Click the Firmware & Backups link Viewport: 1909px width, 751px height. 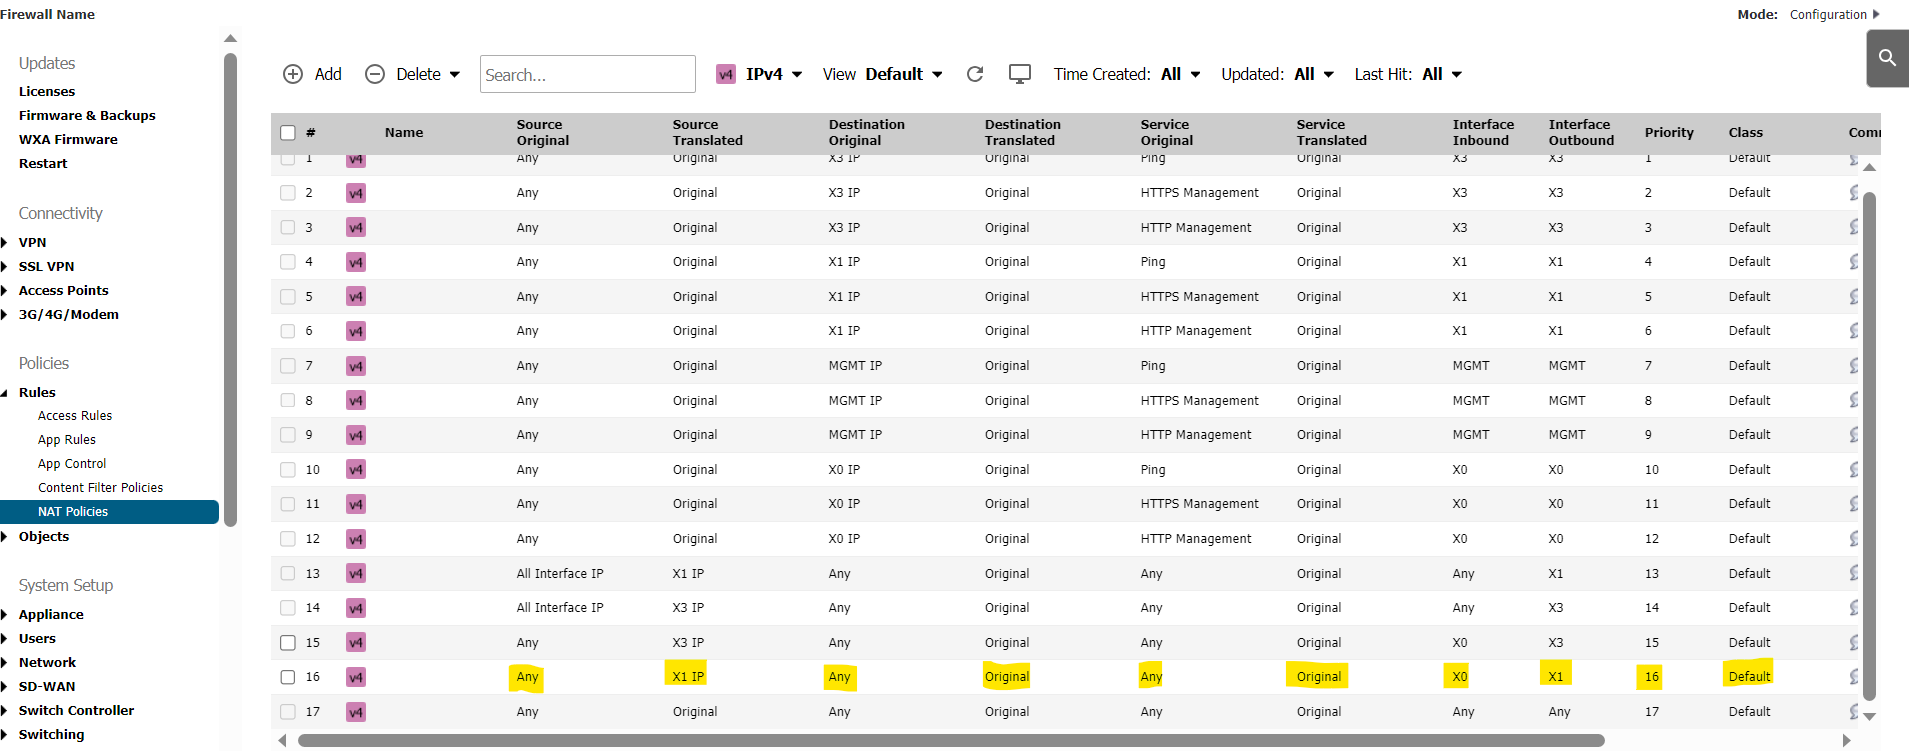(x=87, y=116)
